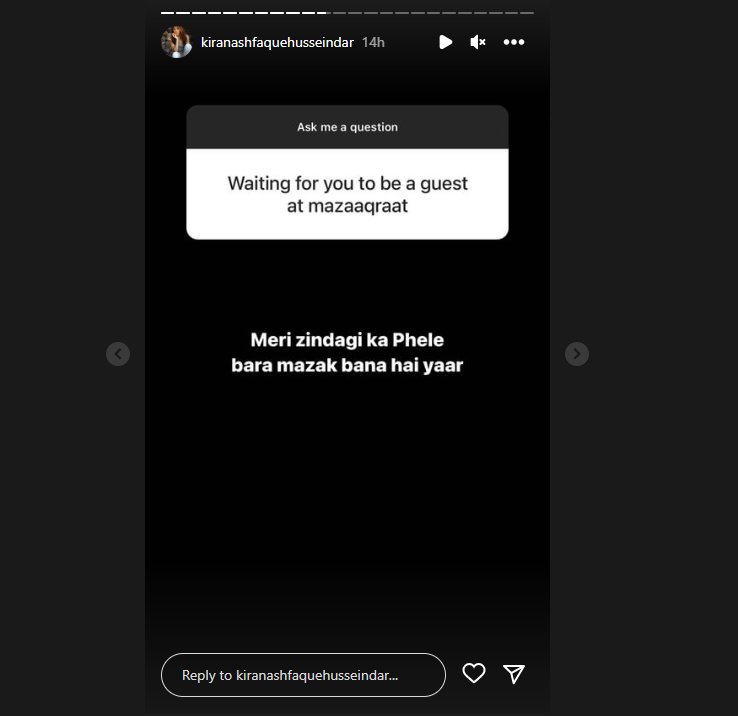Click the at mazaaqraat text line

(x=347, y=206)
